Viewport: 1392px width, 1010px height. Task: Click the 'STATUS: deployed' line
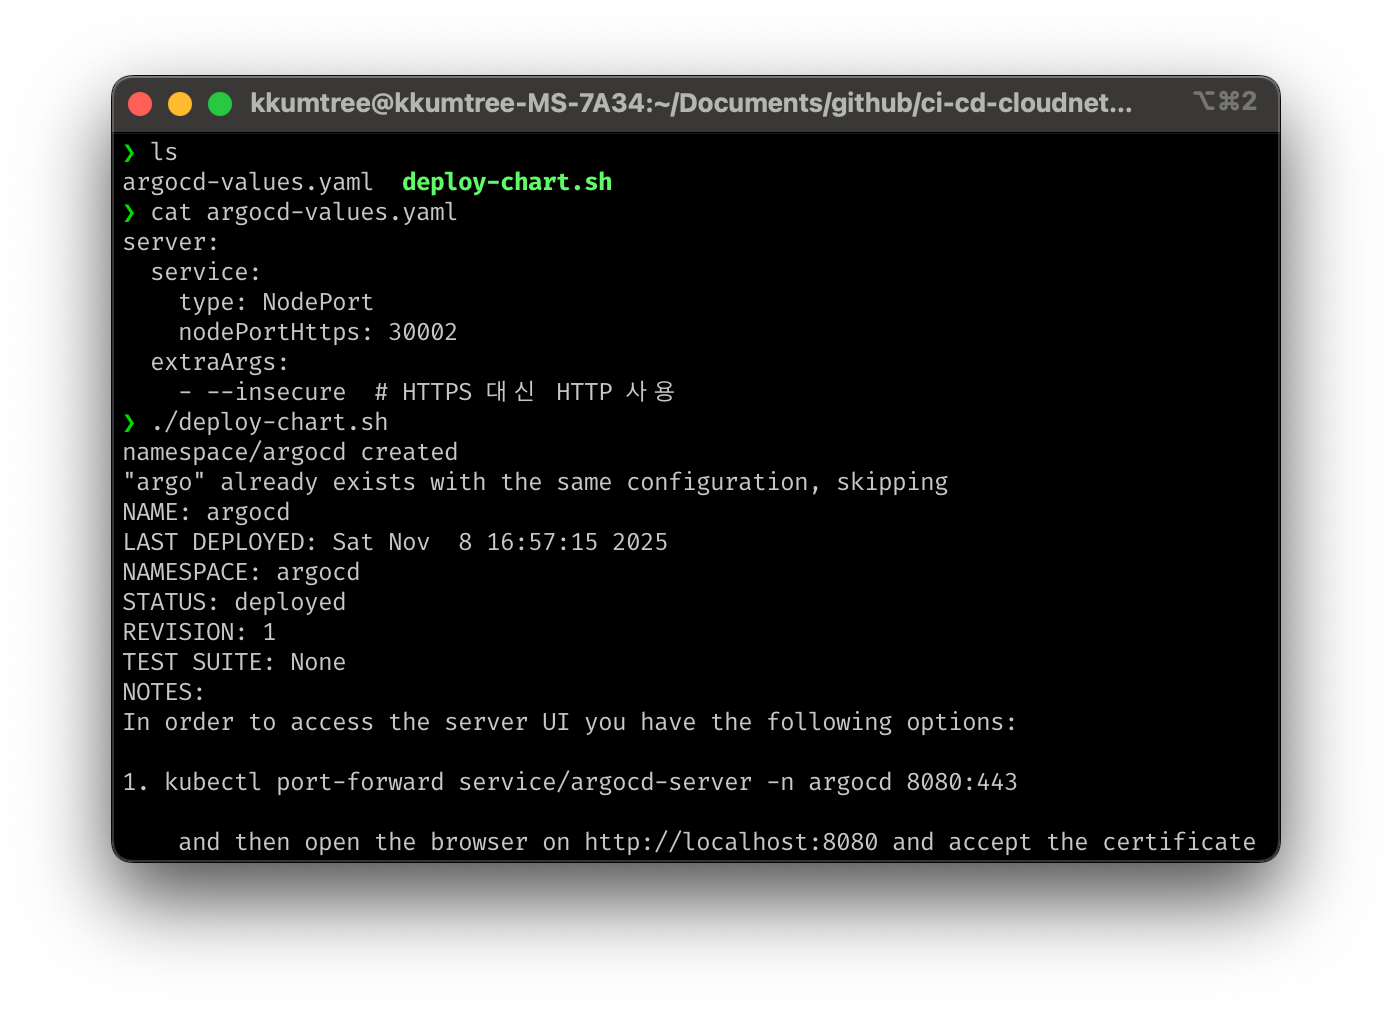(x=234, y=602)
